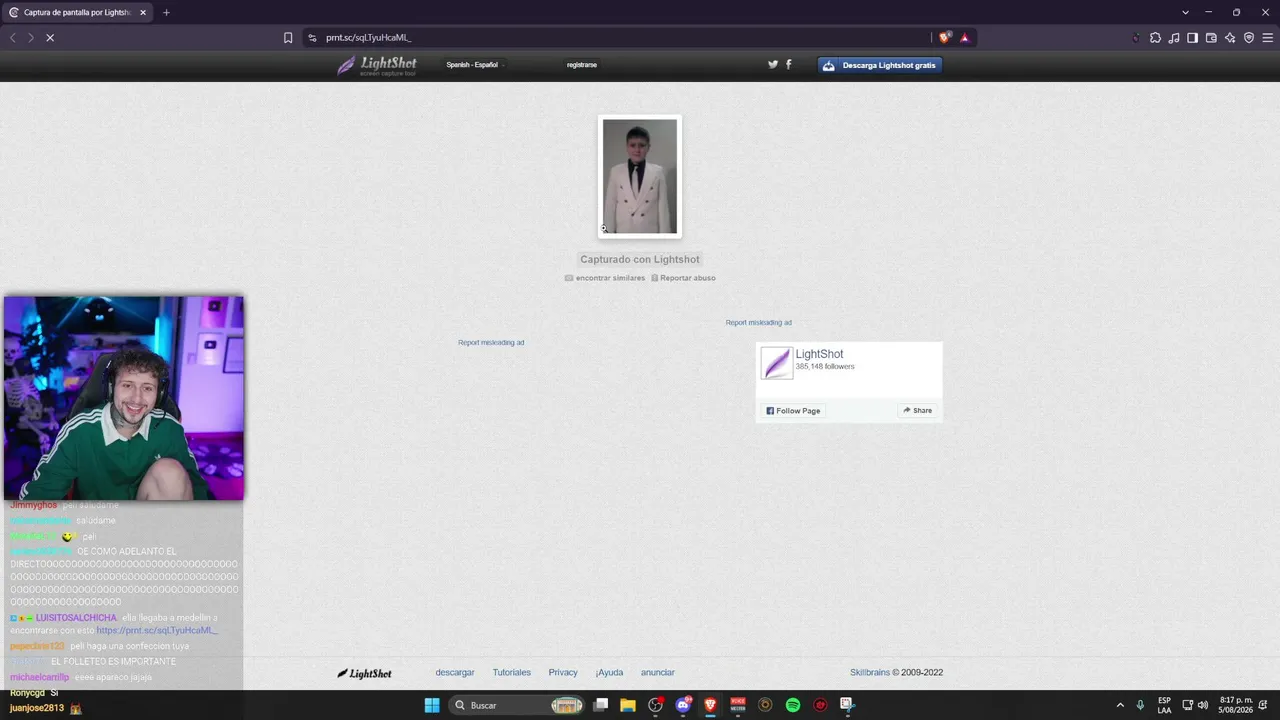1280x720 pixels.
Task: Open the ¡Ayuda footer link
Action: pos(609,673)
